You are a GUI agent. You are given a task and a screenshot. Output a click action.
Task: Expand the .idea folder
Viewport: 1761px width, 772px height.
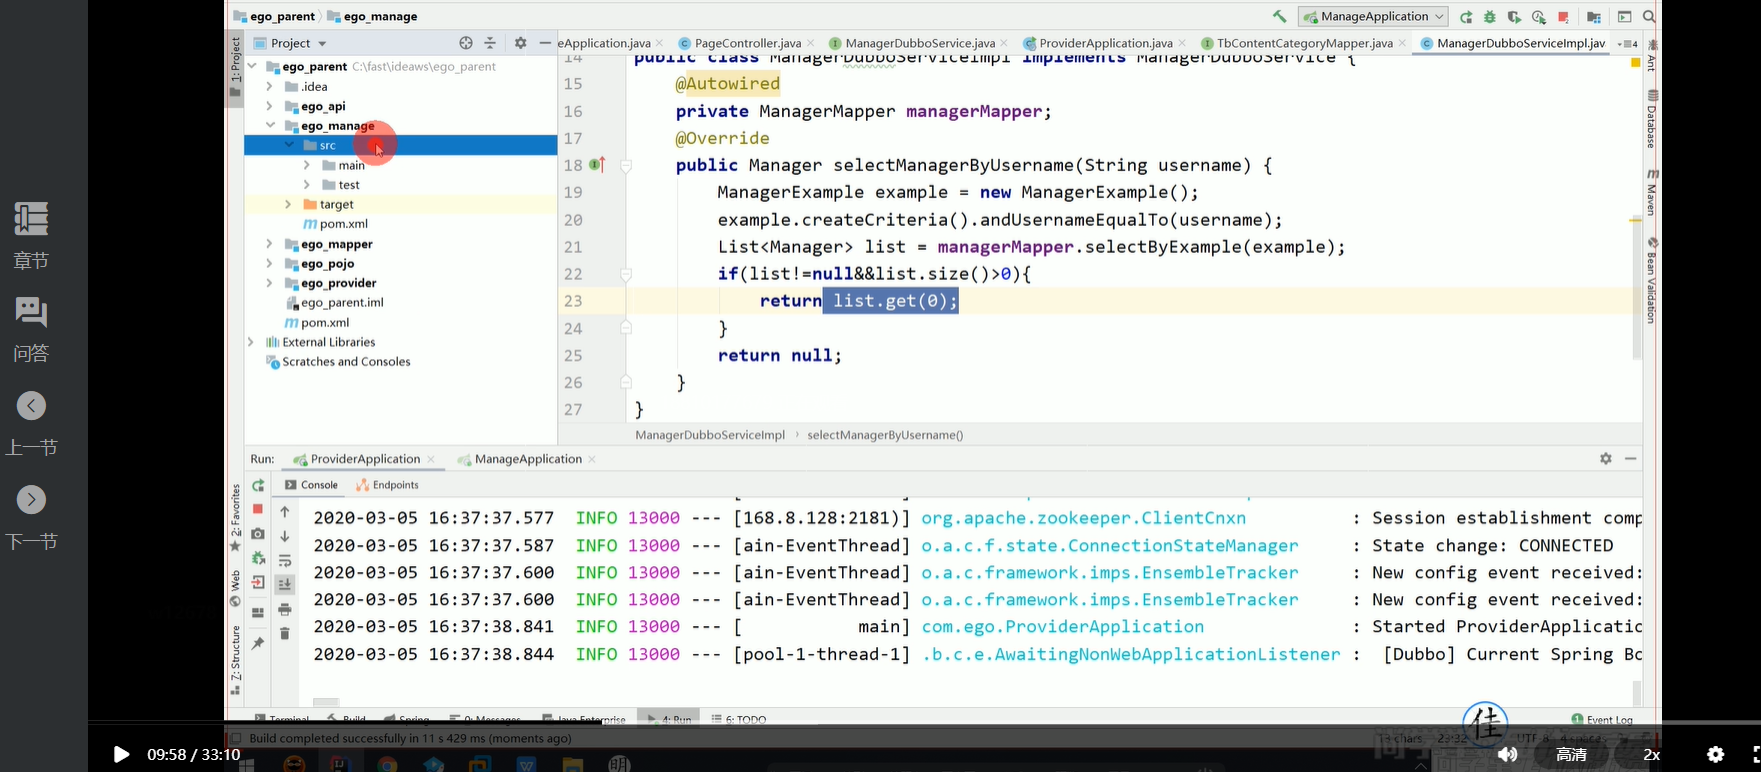(x=270, y=87)
